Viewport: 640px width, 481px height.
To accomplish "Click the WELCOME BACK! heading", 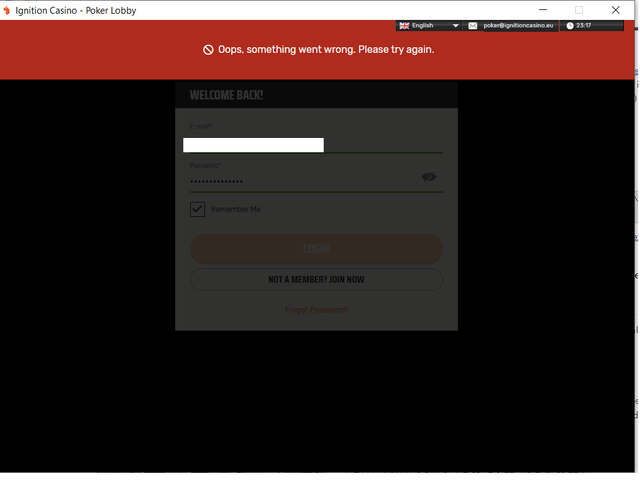I will click(x=227, y=95).
